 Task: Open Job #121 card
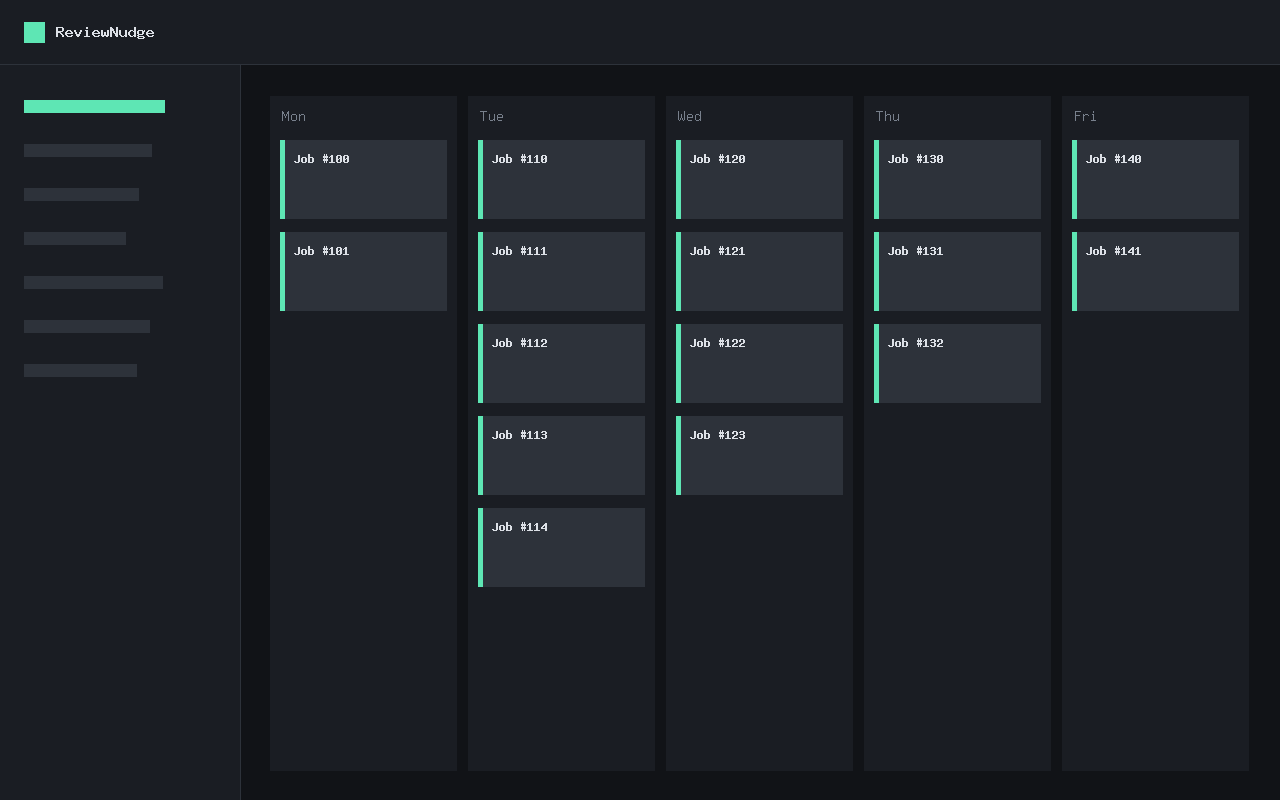pos(759,271)
